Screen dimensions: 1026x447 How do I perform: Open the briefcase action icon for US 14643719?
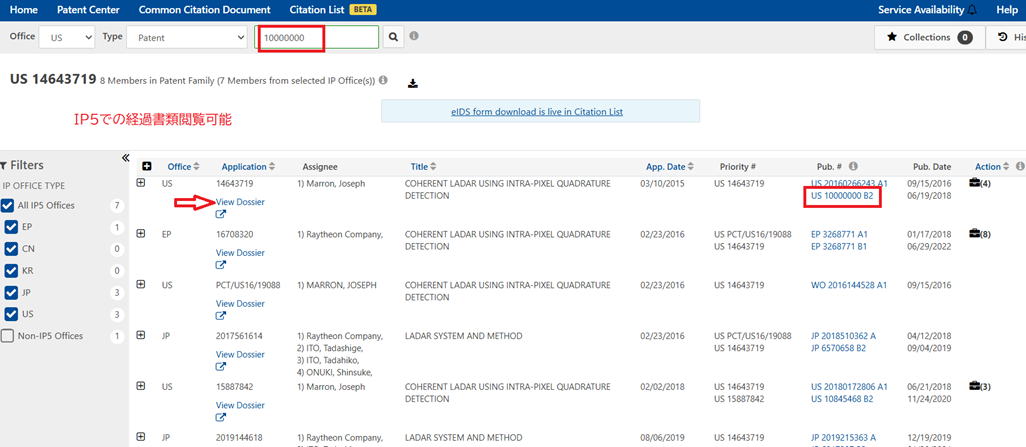pyautogui.click(x=974, y=183)
